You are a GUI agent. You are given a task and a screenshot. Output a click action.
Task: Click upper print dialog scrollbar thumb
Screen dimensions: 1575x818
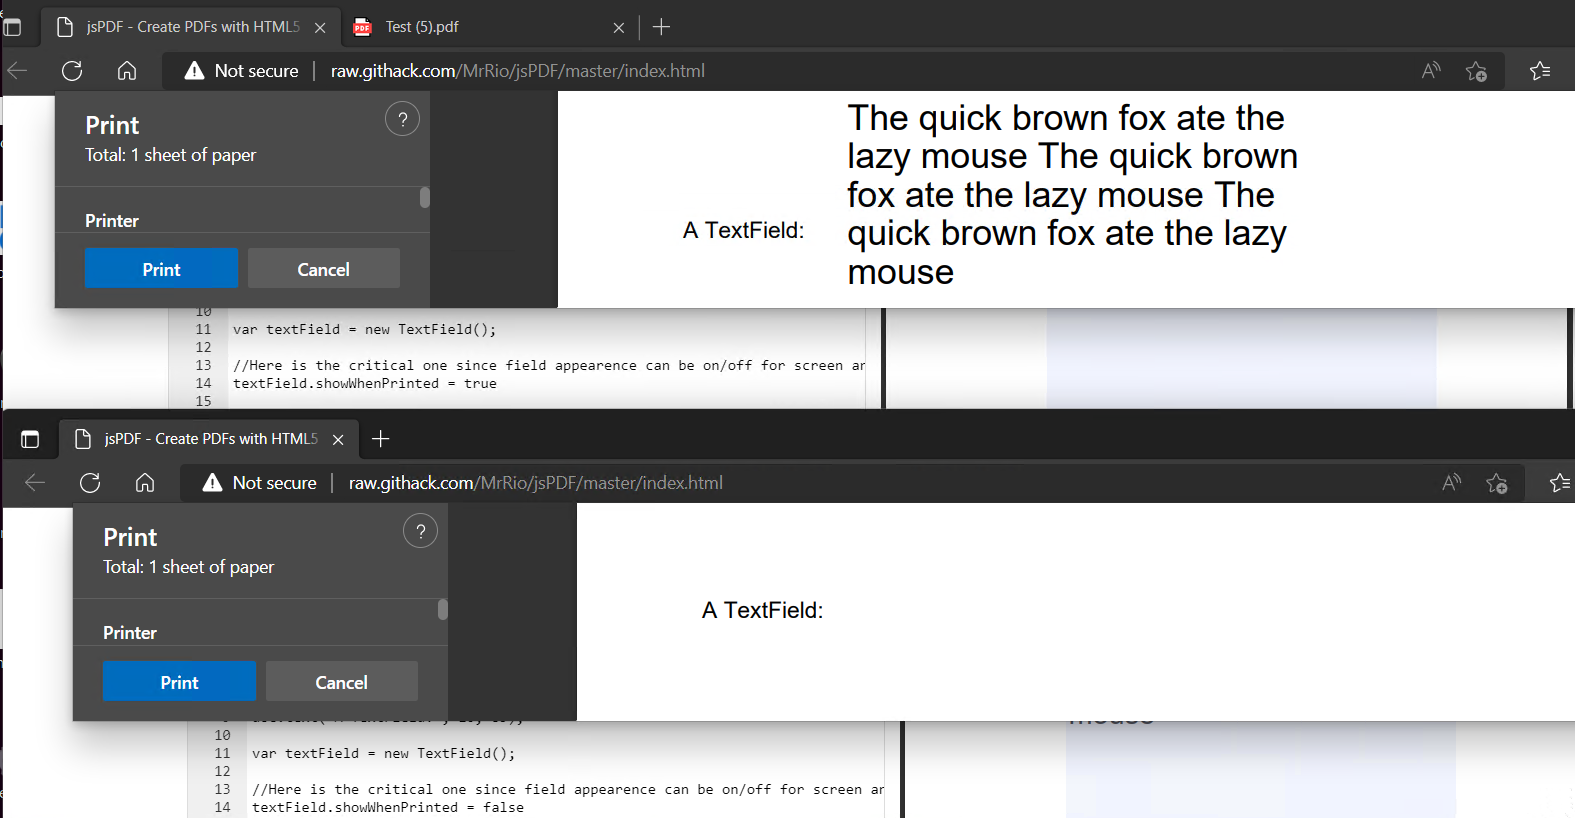425,197
